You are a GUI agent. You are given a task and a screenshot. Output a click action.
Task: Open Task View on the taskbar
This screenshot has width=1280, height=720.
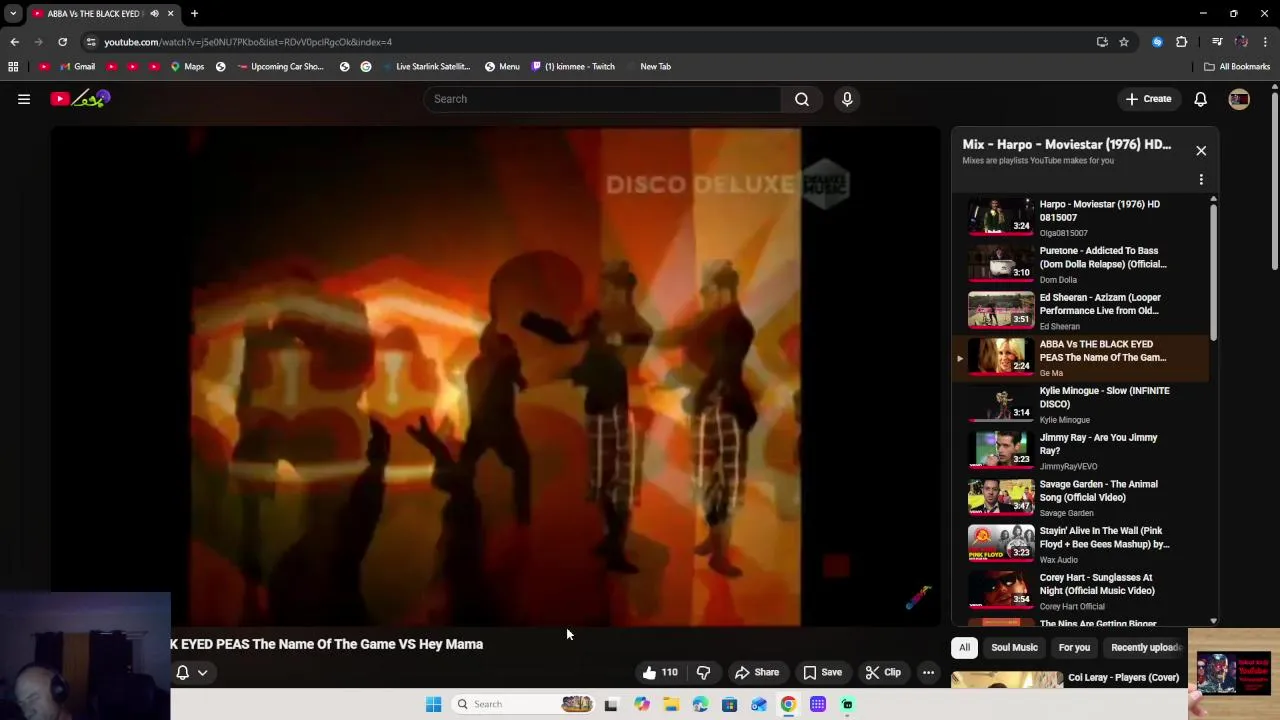coord(611,704)
